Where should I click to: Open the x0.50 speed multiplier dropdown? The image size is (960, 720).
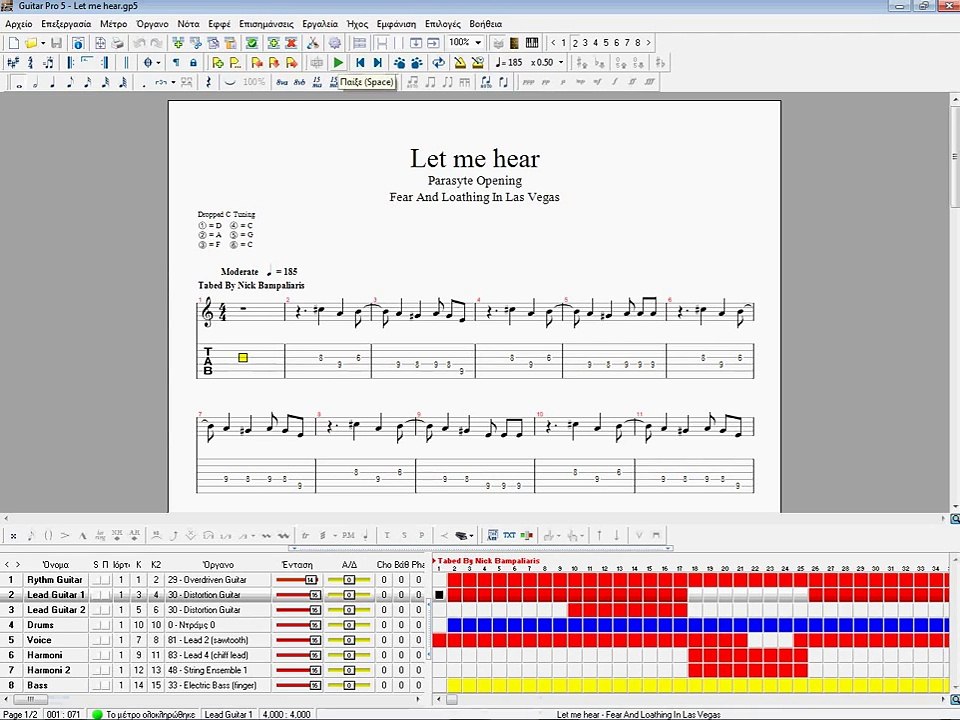click(x=561, y=62)
